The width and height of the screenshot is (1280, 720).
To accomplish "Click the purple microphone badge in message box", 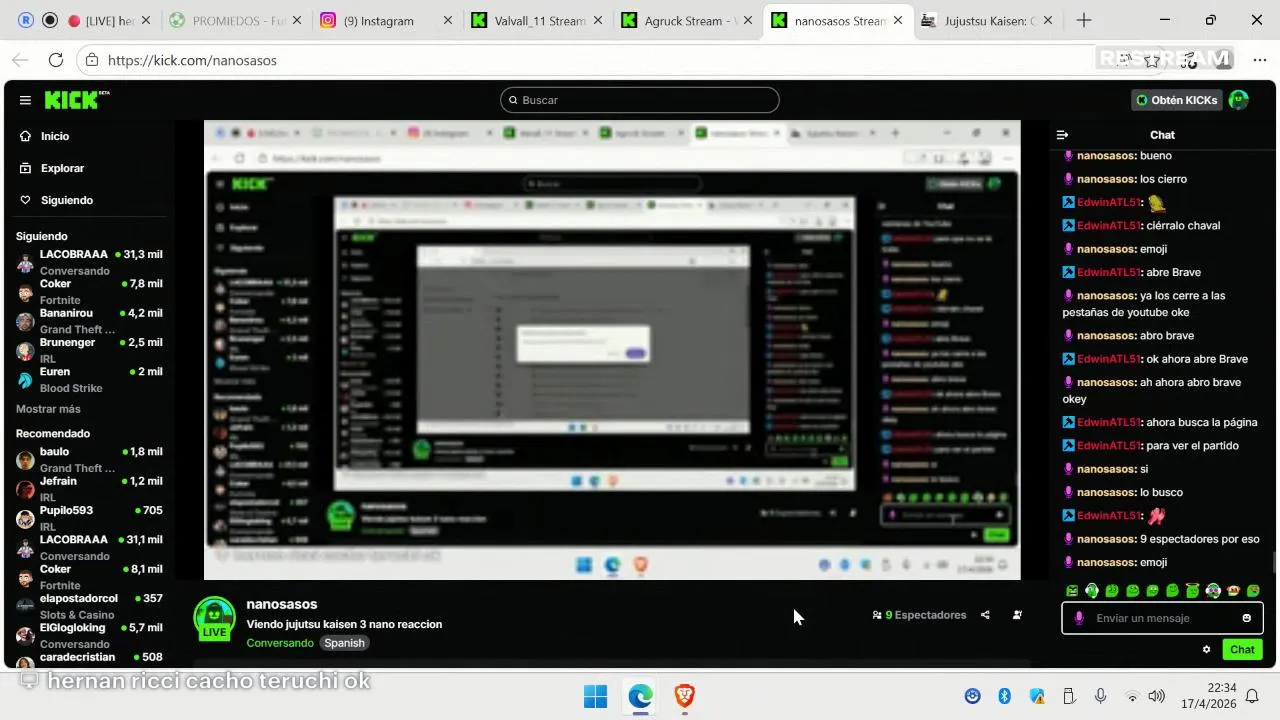I will (1078, 618).
